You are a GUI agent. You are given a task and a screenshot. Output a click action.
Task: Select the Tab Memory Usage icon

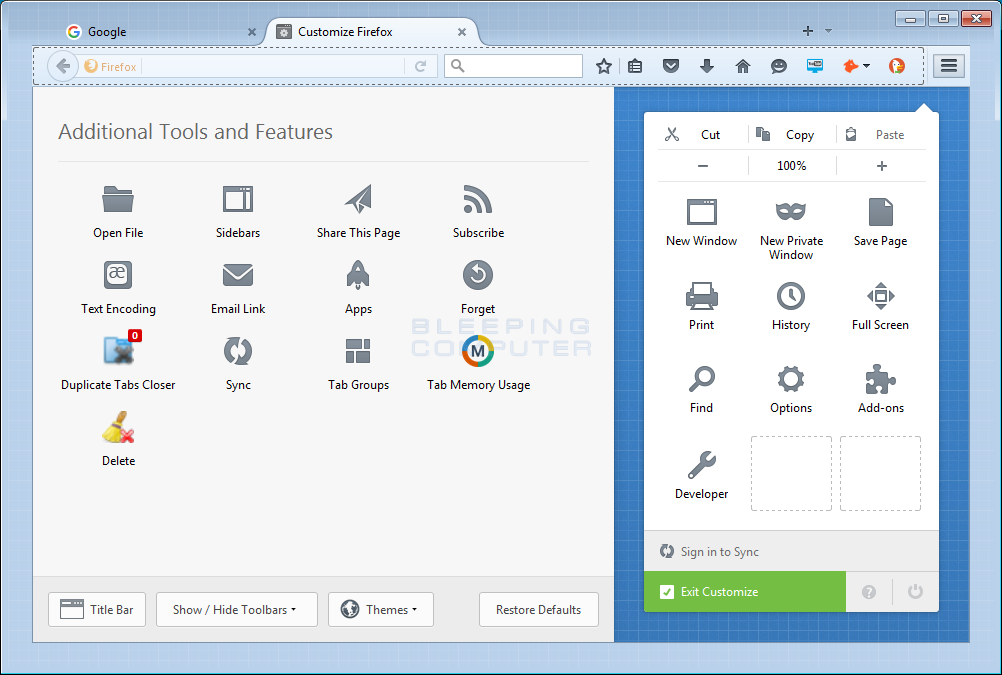478,351
